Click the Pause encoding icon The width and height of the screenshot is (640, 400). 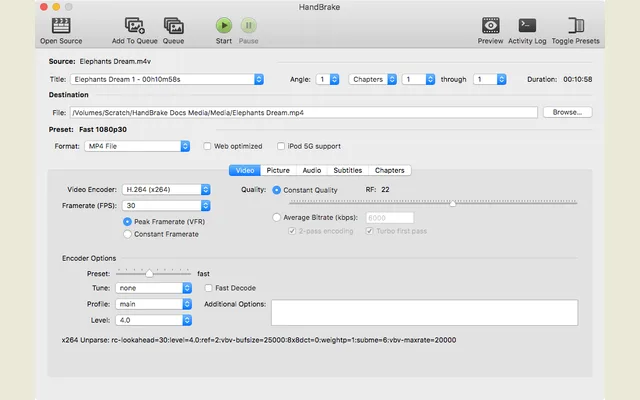[249, 25]
